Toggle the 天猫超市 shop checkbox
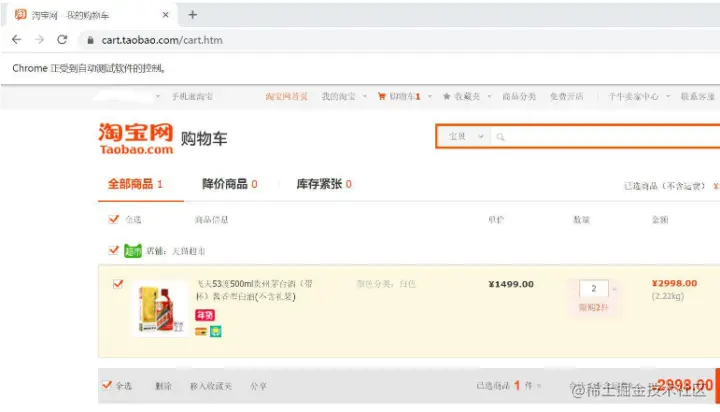The width and height of the screenshot is (720, 412). 114,250
